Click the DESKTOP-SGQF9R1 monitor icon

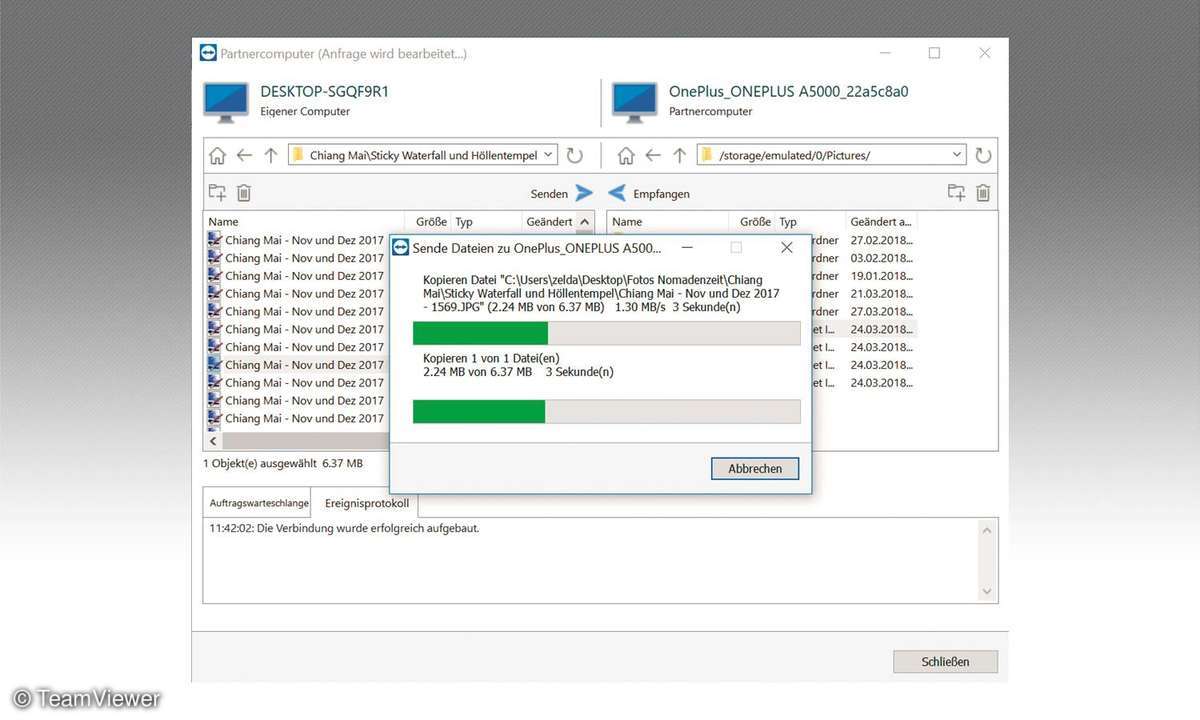[227, 102]
